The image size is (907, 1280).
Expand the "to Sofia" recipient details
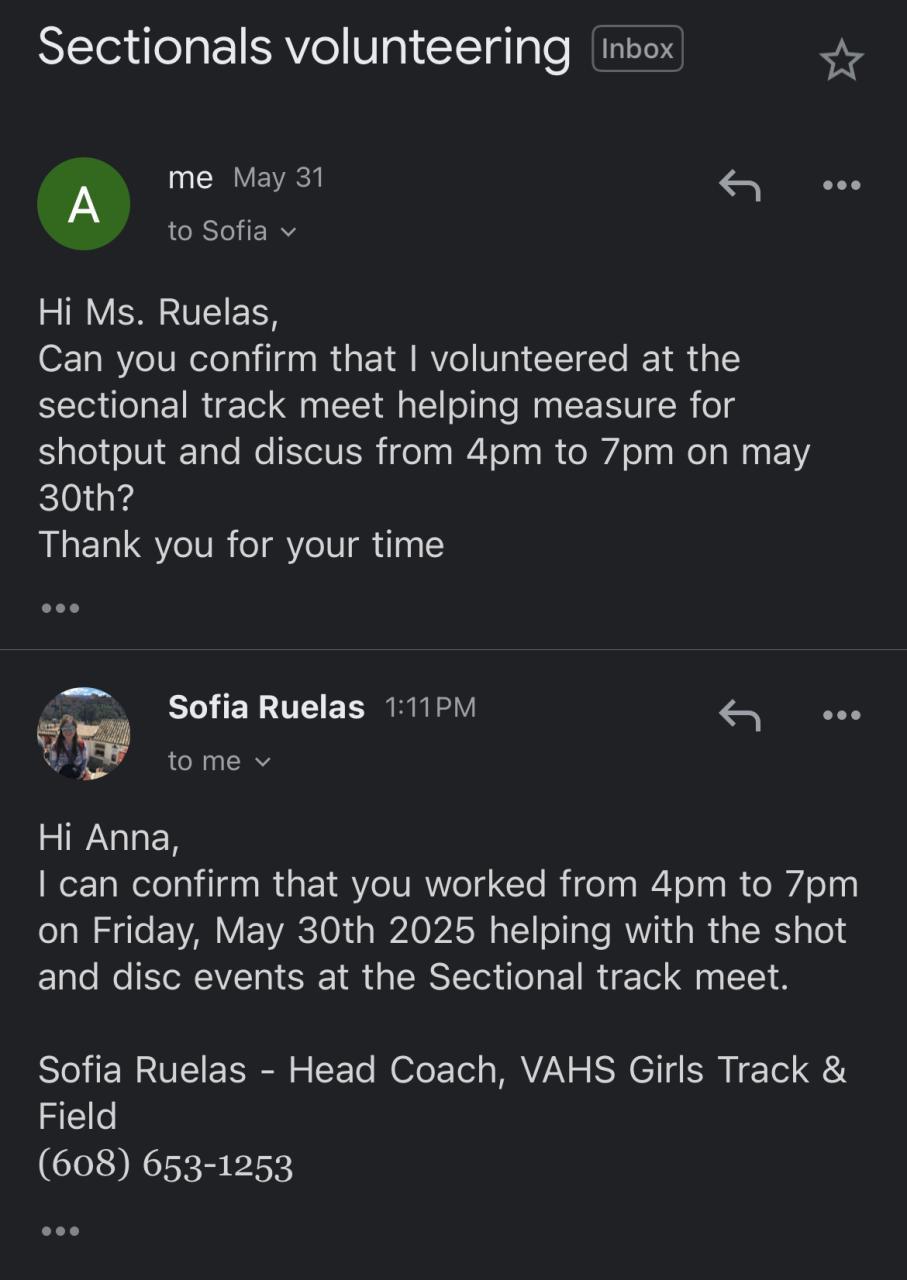232,231
